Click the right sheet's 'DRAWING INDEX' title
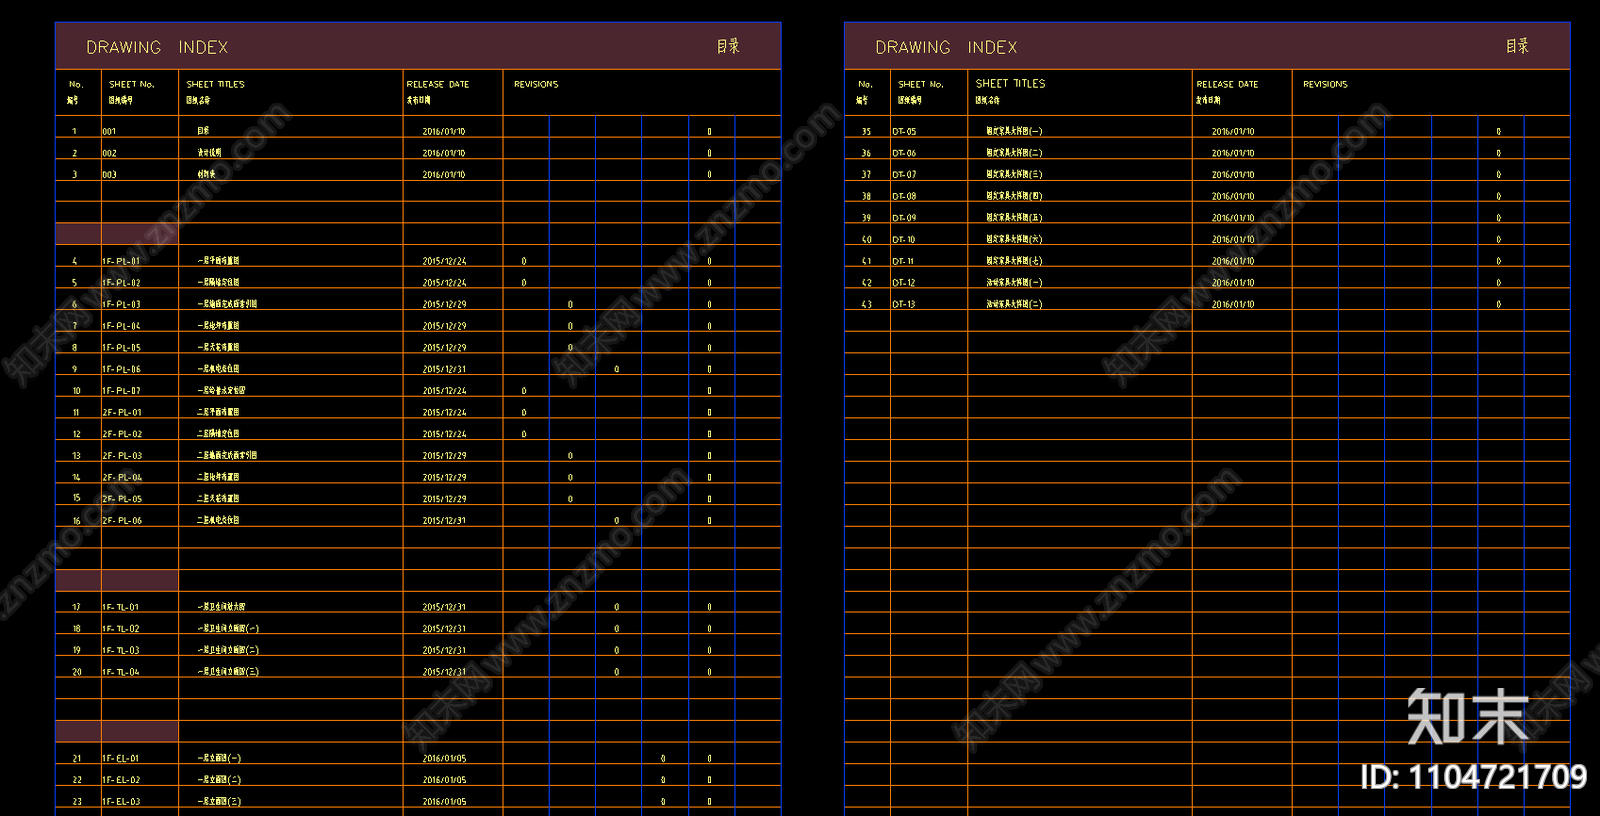The height and width of the screenshot is (816, 1600). [946, 47]
